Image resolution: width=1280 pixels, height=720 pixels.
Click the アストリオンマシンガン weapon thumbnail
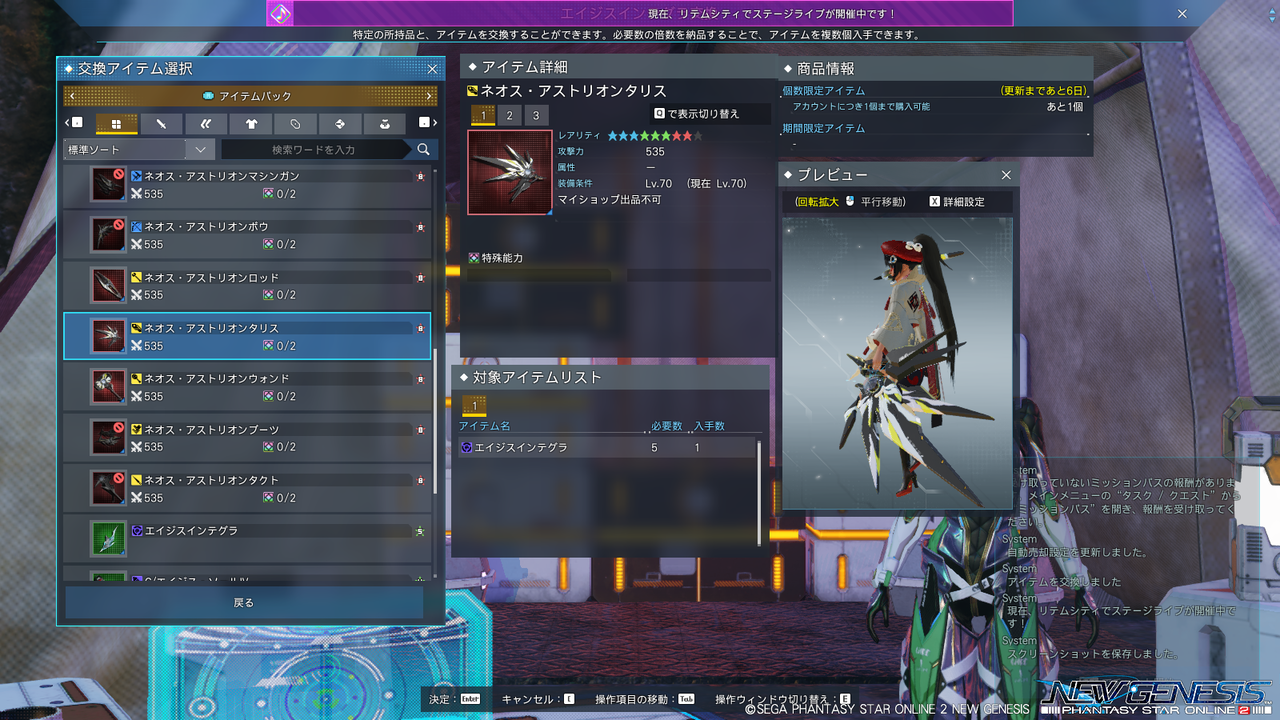108,184
